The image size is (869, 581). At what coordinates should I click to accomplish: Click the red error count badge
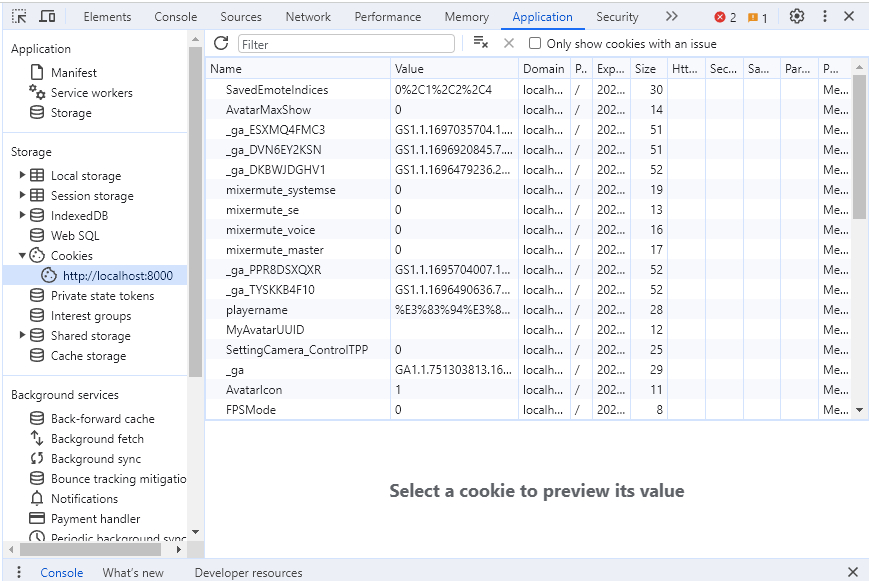point(725,17)
